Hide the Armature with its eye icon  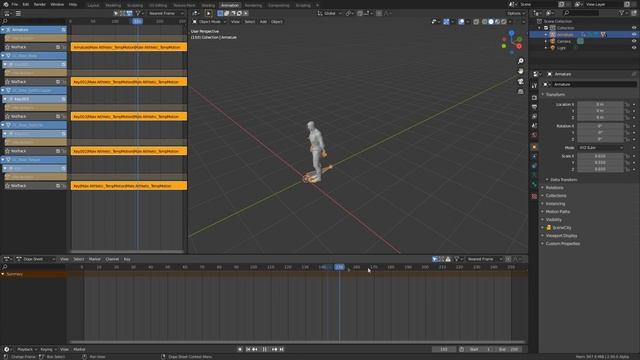[x=634, y=35]
